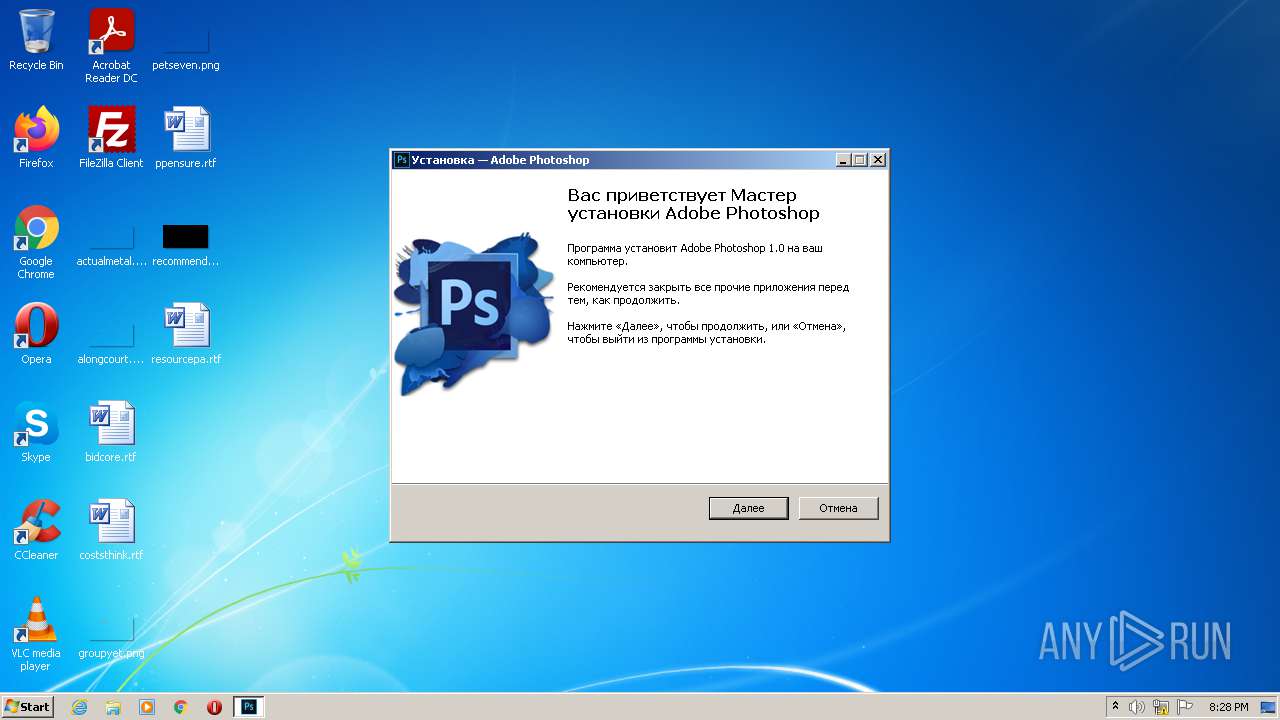Select the ppensure.rtf document icon
Image resolution: width=1280 pixels, height=720 pixels.
click(186, 138)
